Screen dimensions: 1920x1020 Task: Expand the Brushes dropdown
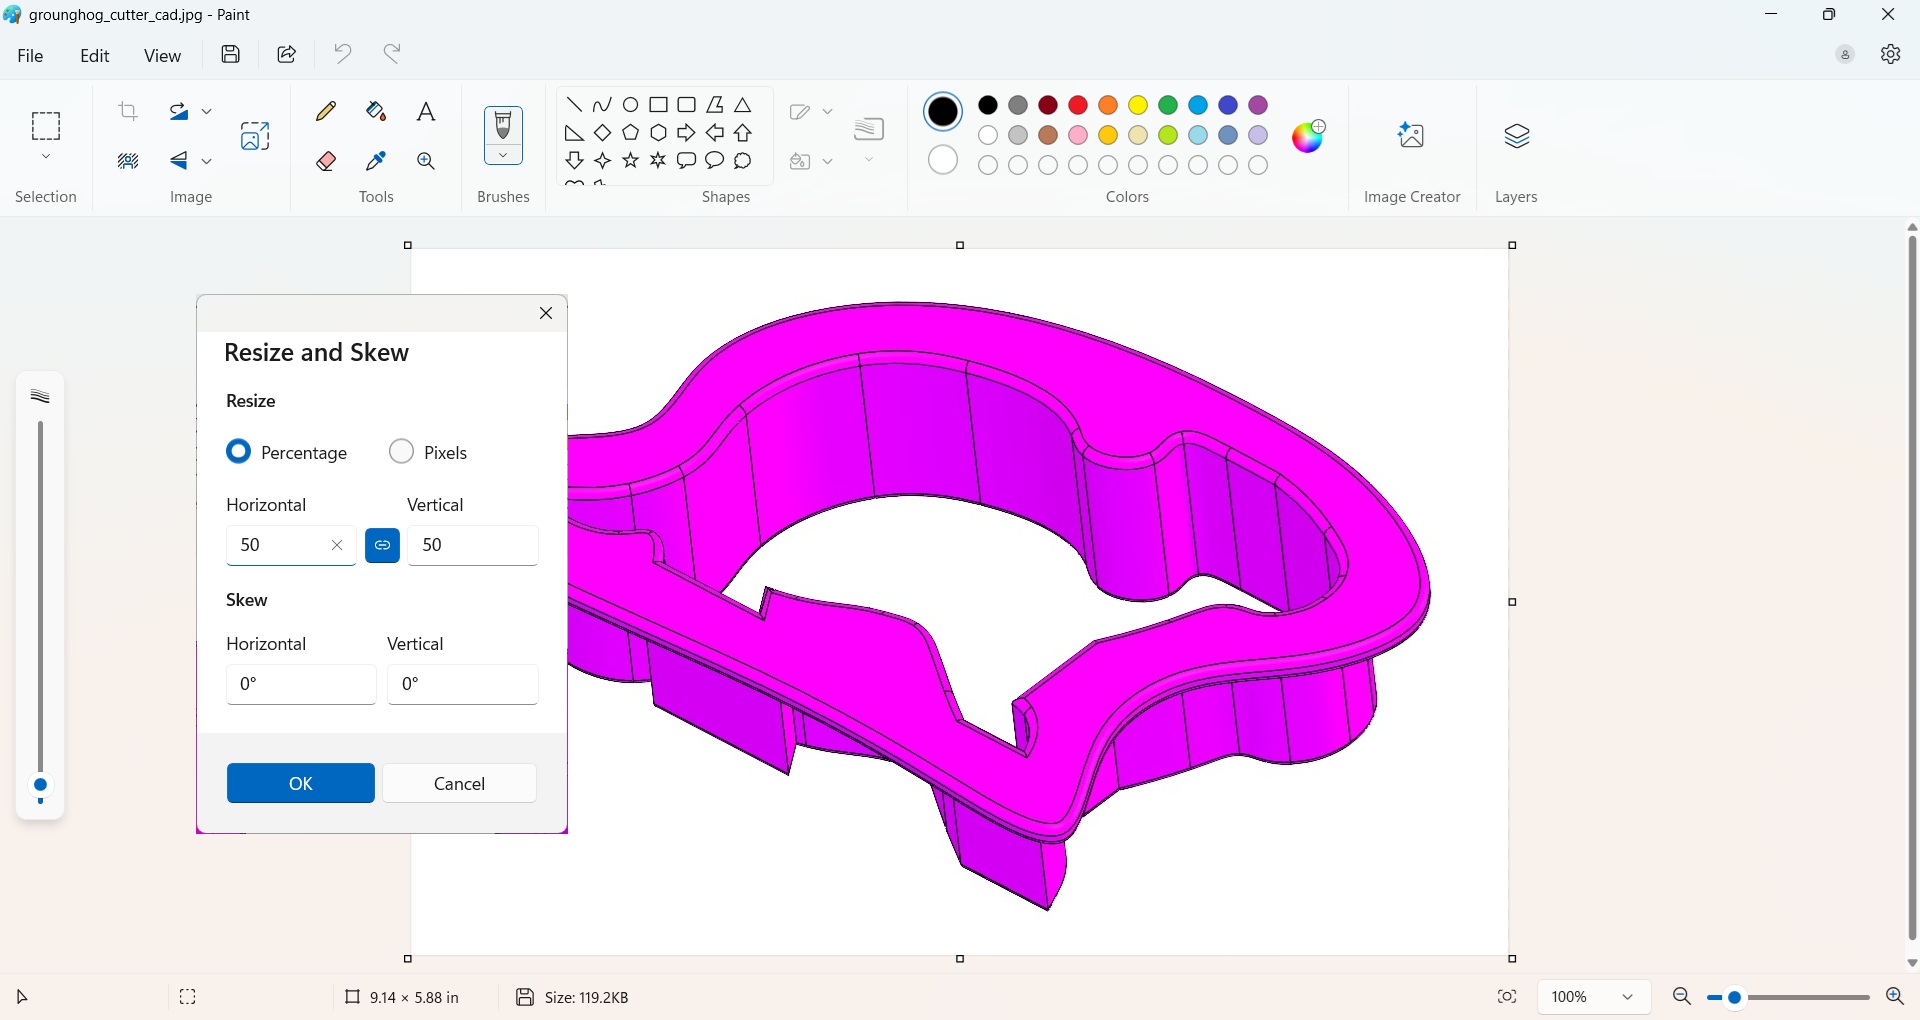503,156
